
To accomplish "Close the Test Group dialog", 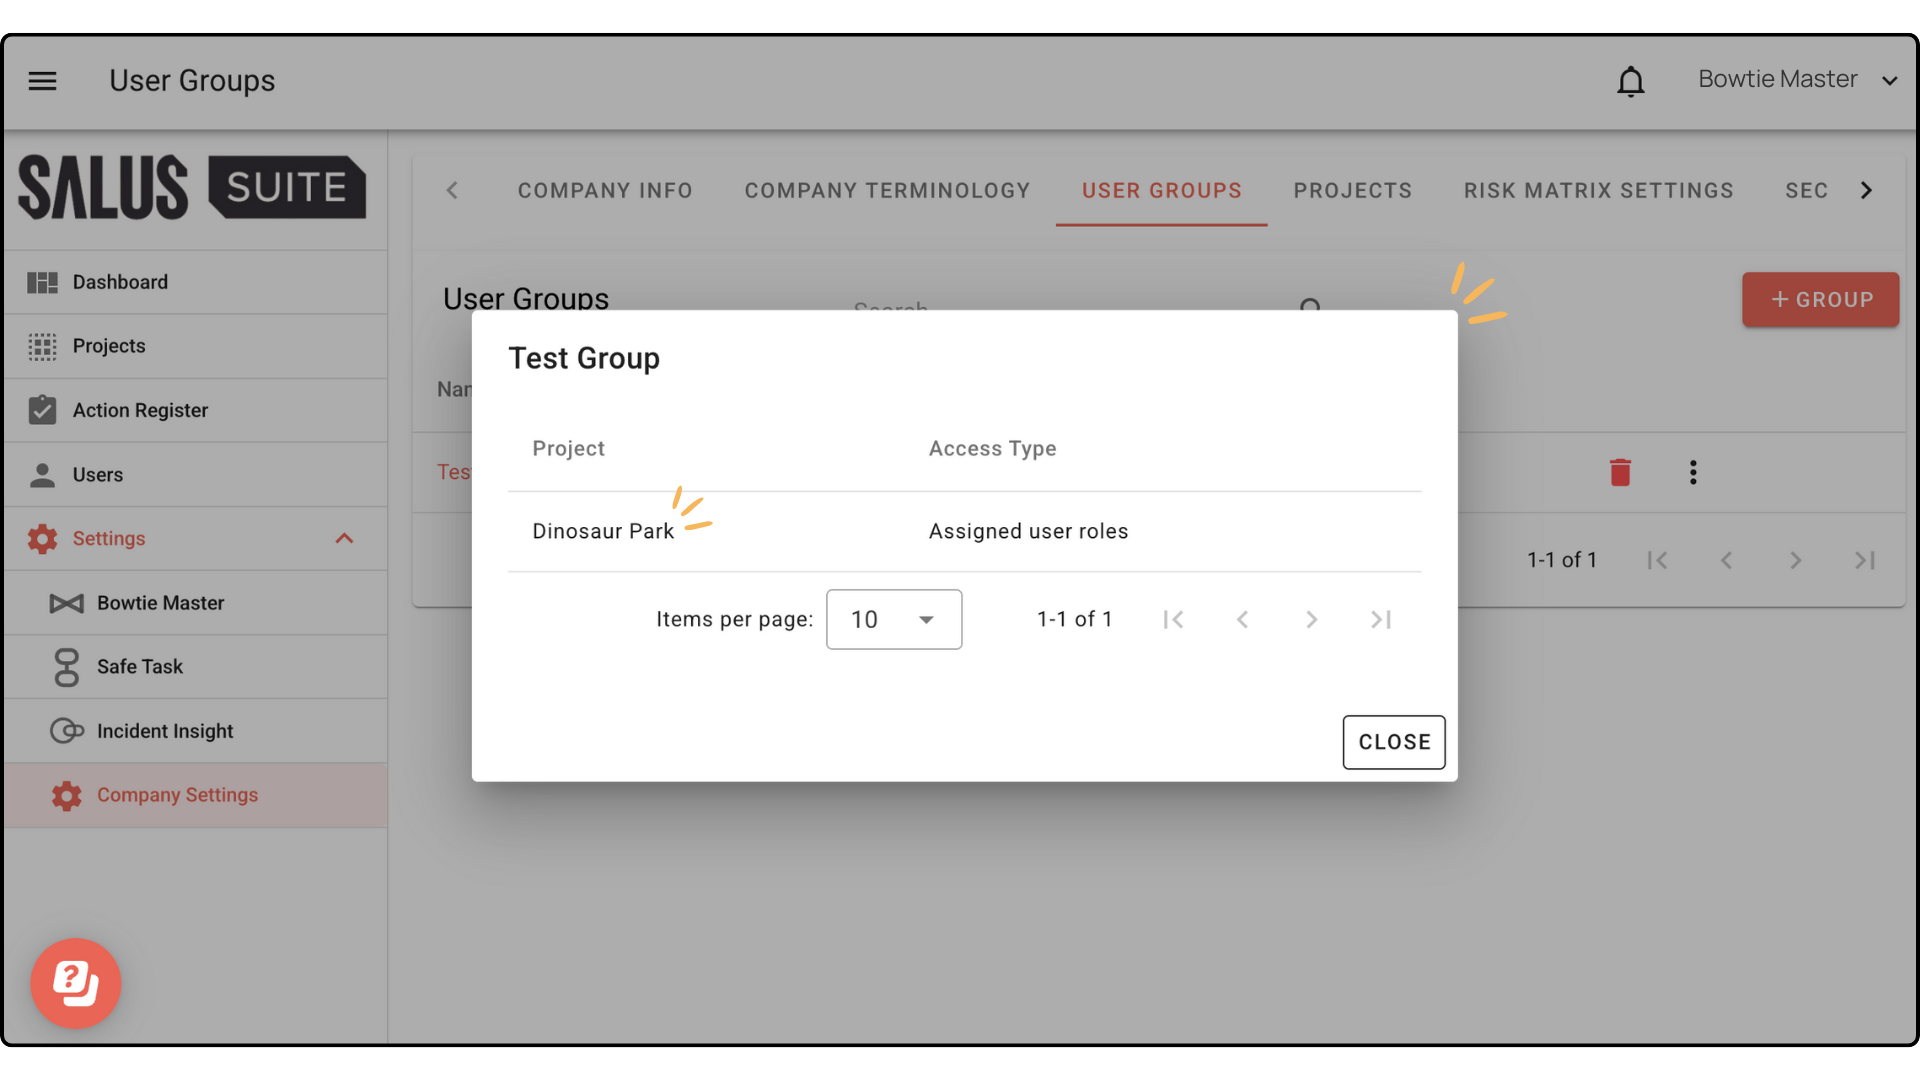I will point(1393,742).
